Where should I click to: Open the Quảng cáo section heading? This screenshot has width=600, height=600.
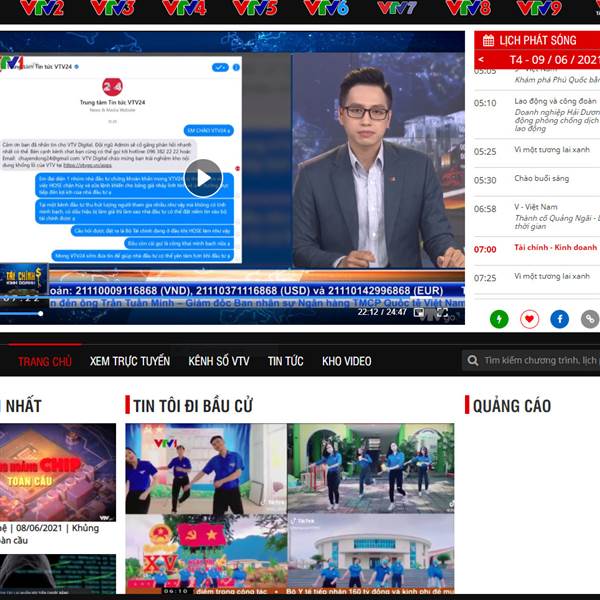point(512,406)
